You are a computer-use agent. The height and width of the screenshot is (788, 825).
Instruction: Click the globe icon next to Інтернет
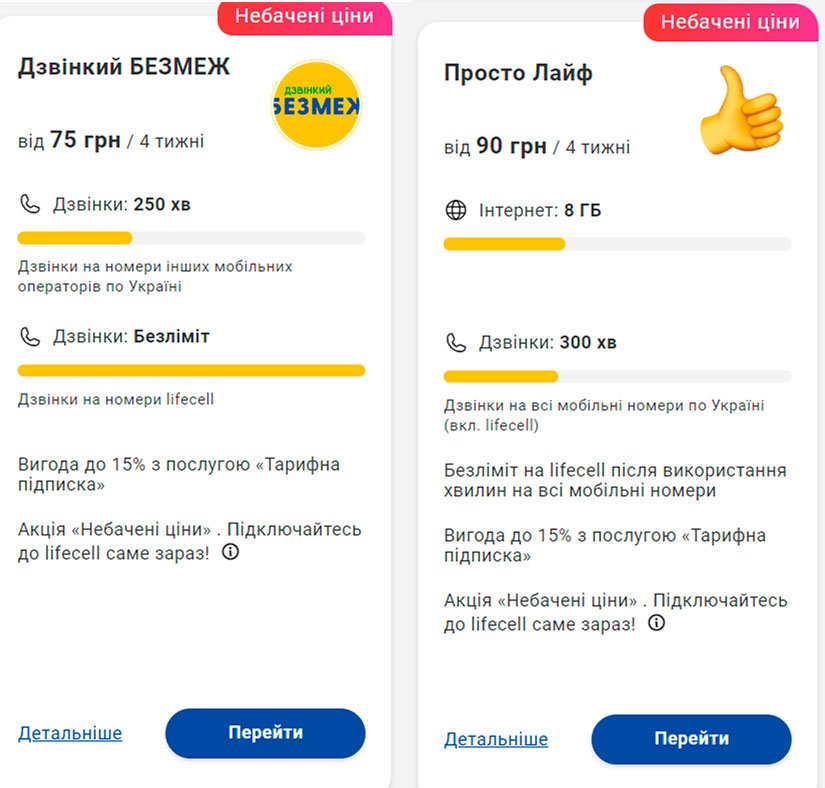456,211
